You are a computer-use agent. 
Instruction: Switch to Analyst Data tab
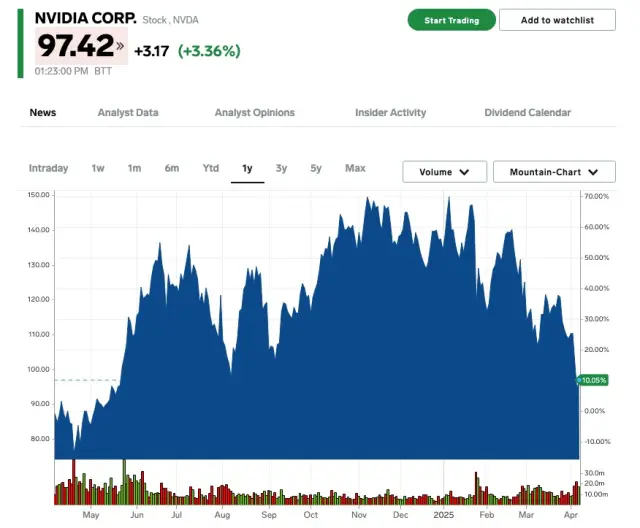point(128,113)
